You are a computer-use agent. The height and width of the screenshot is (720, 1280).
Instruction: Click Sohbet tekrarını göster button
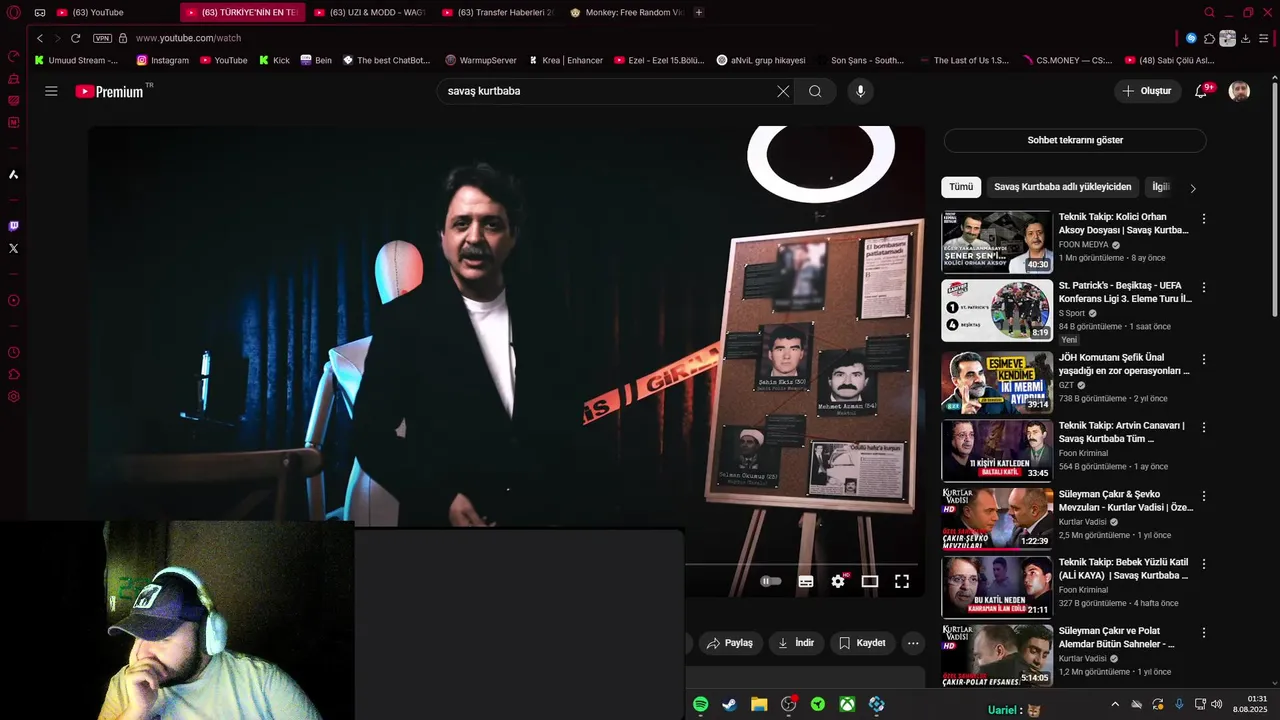pos(1075,140)
